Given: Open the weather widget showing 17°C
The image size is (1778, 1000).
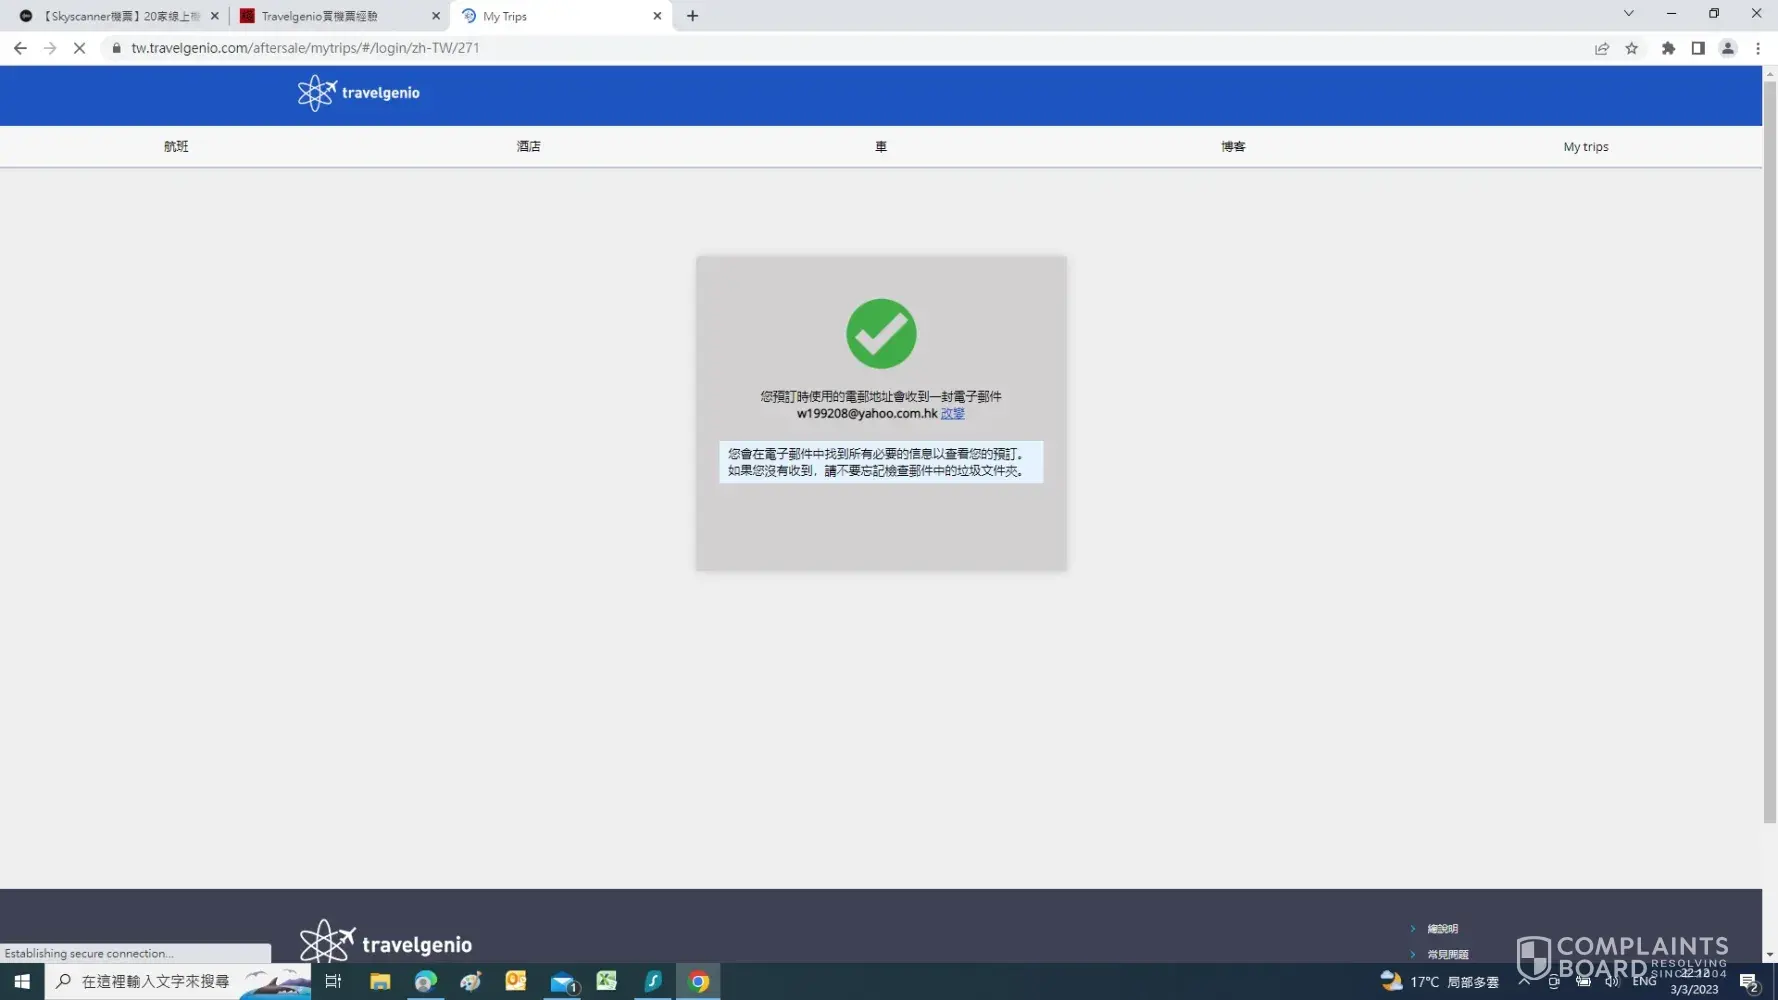Looking at the screenshot, I should (1440, 982).
